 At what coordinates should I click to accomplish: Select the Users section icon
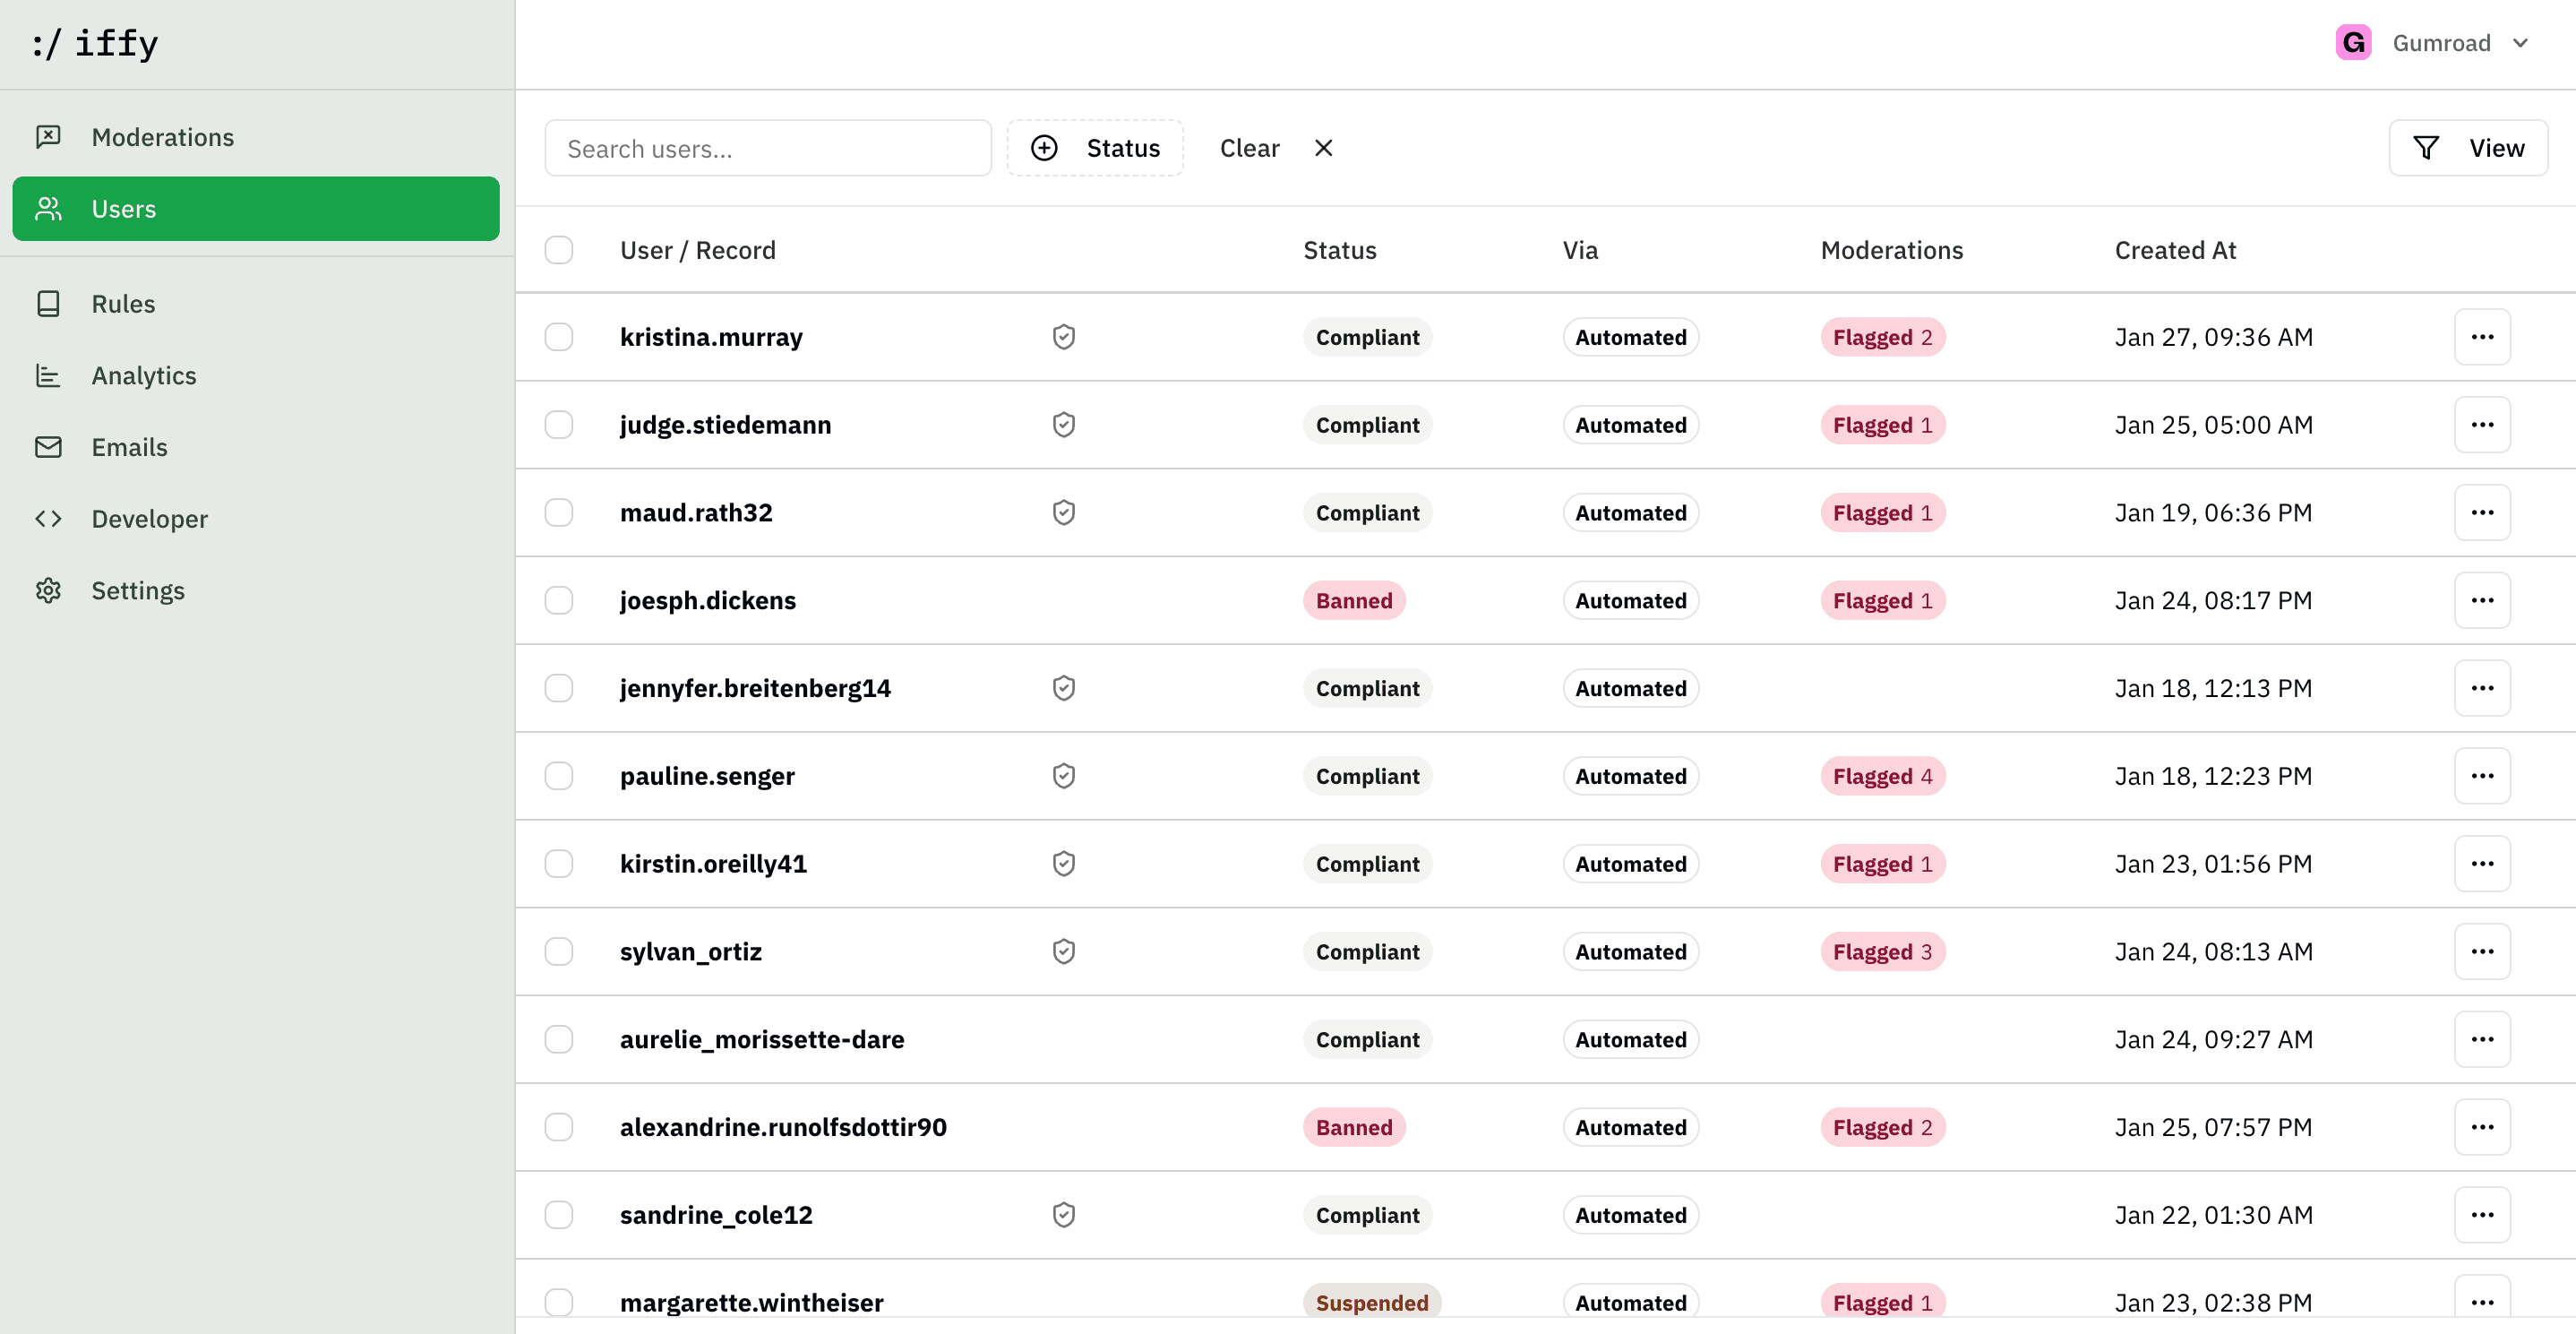coord(48,208)
